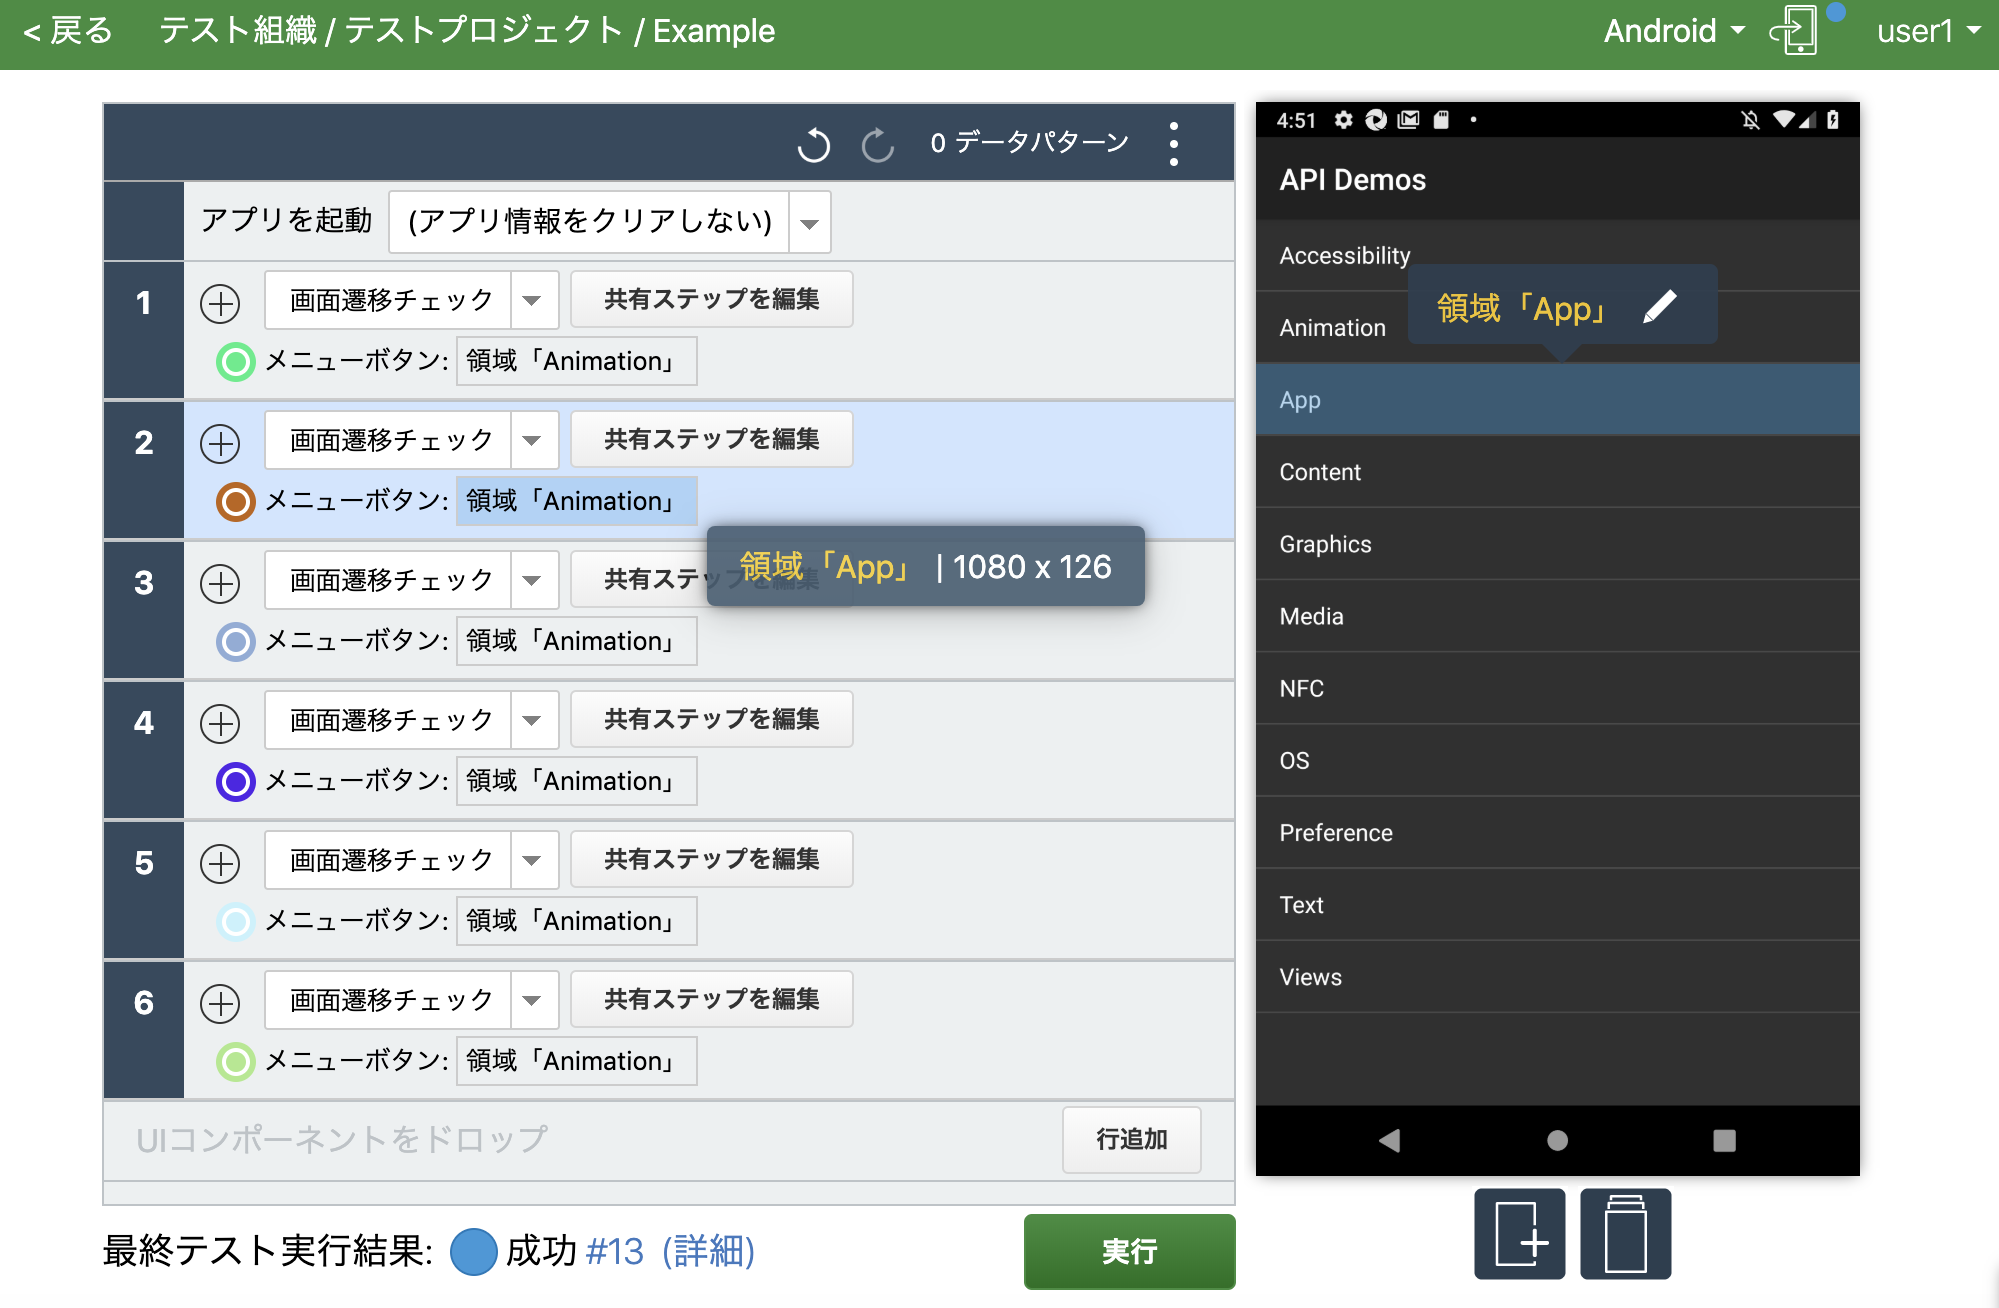Click the green 実行 run button
This screenshot has width=1999, height=1308.
tap(1129, 1252)
